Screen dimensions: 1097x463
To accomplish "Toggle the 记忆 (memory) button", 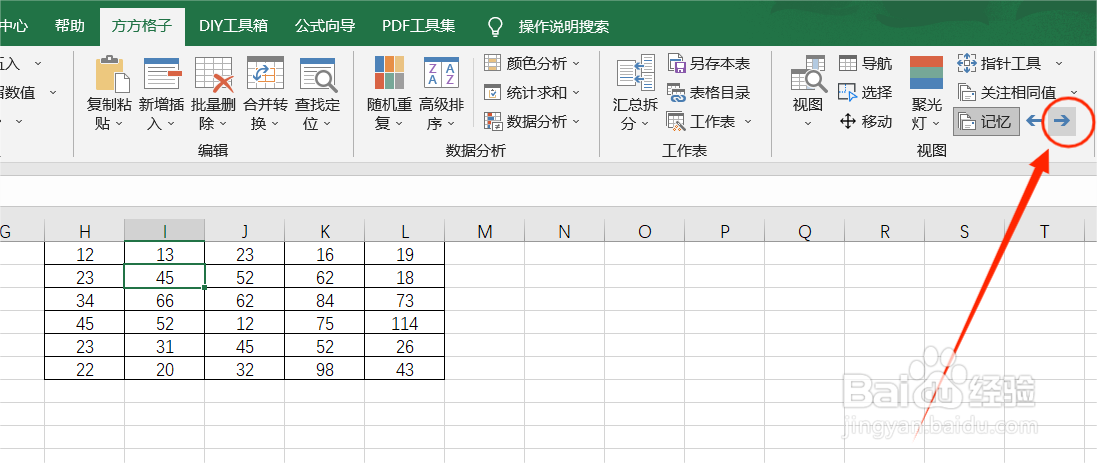I will (x=985, y=122).
